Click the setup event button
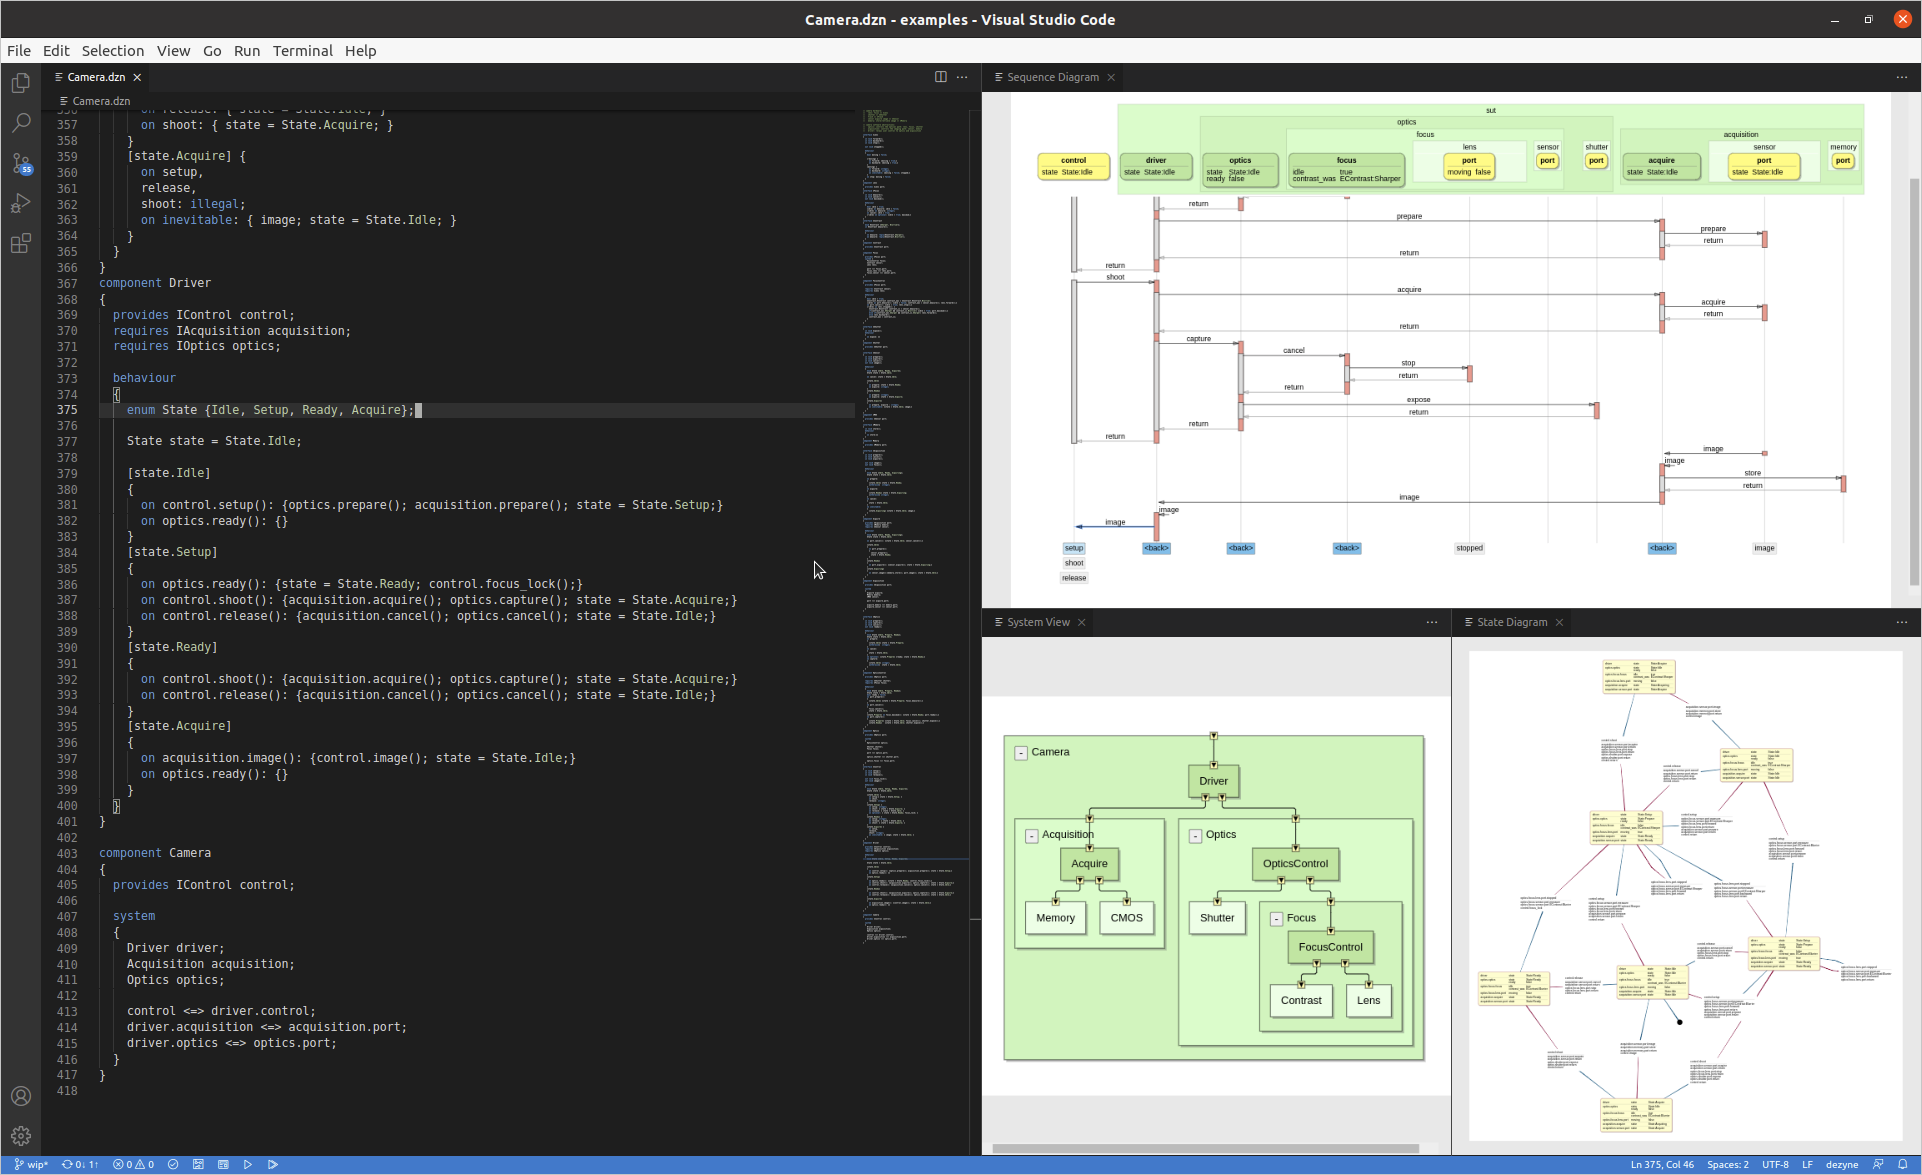1922x1175 pixels. pos(1074,548)
